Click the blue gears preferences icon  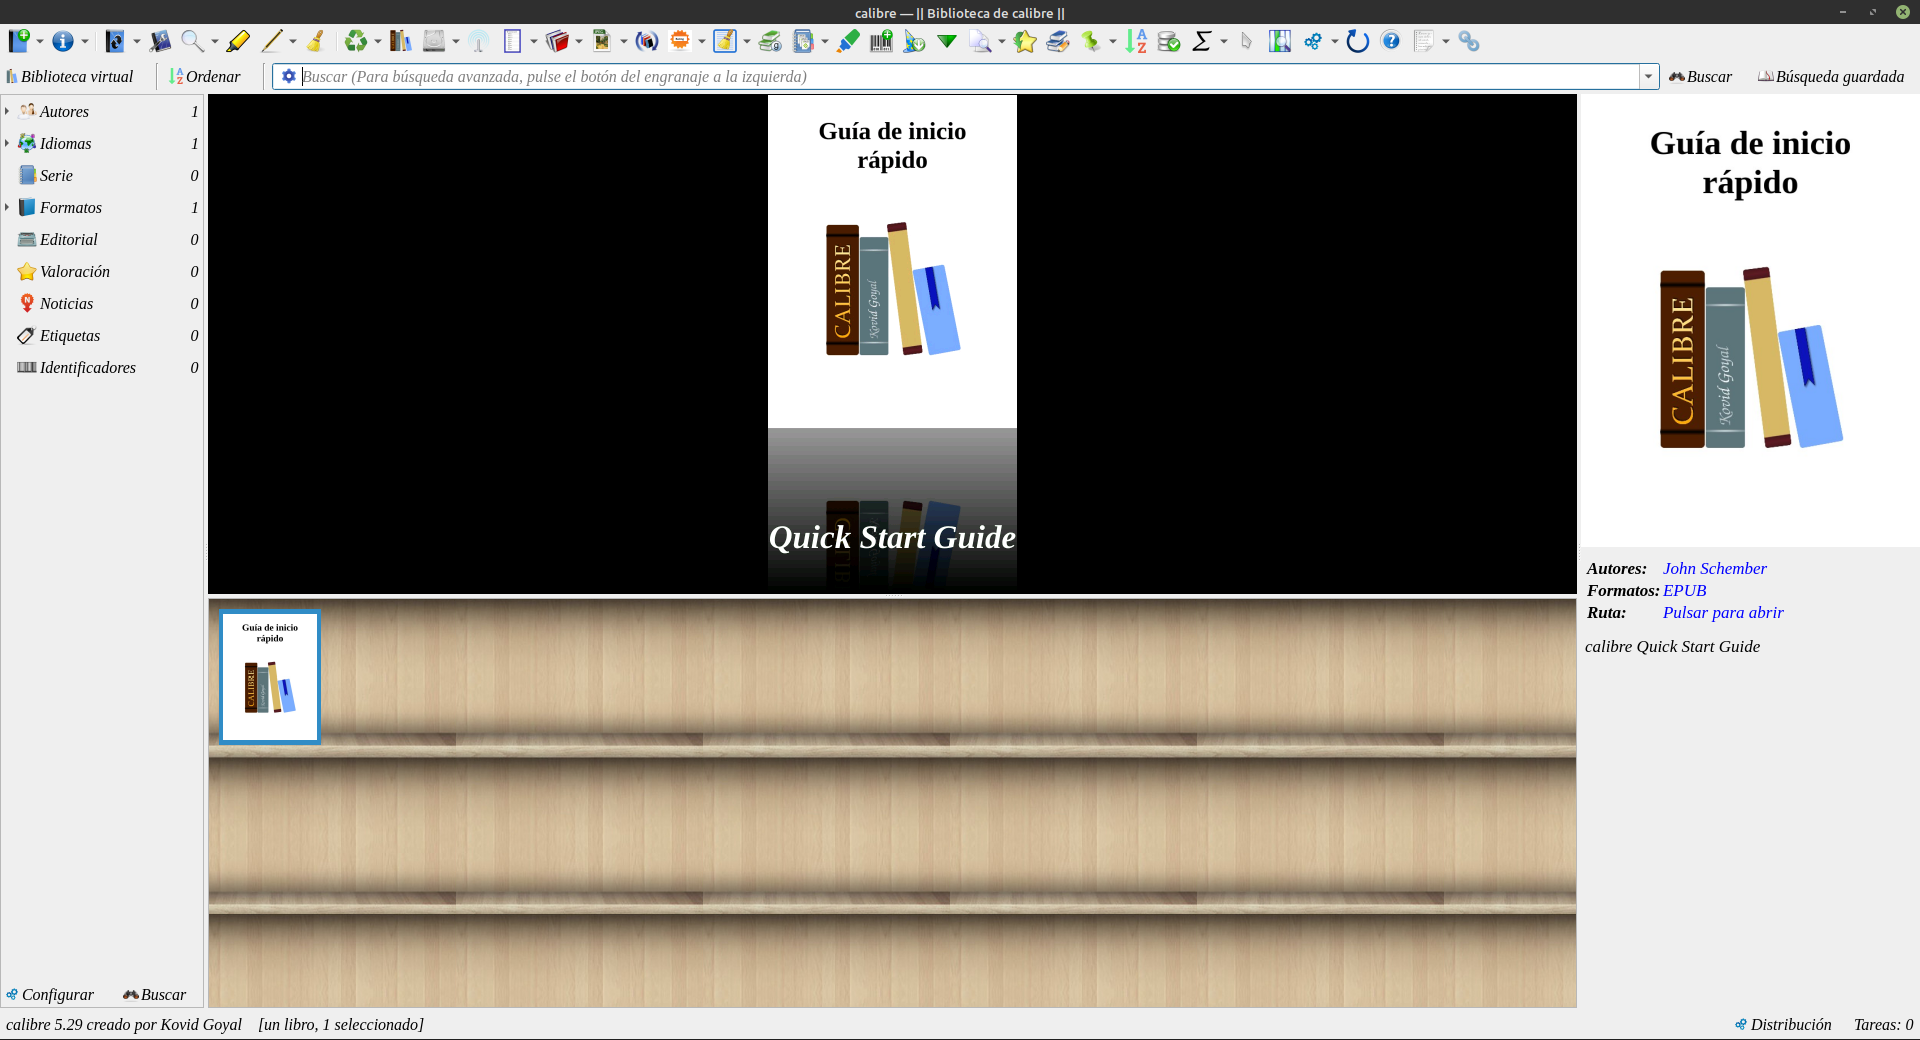pos(1313,41)
